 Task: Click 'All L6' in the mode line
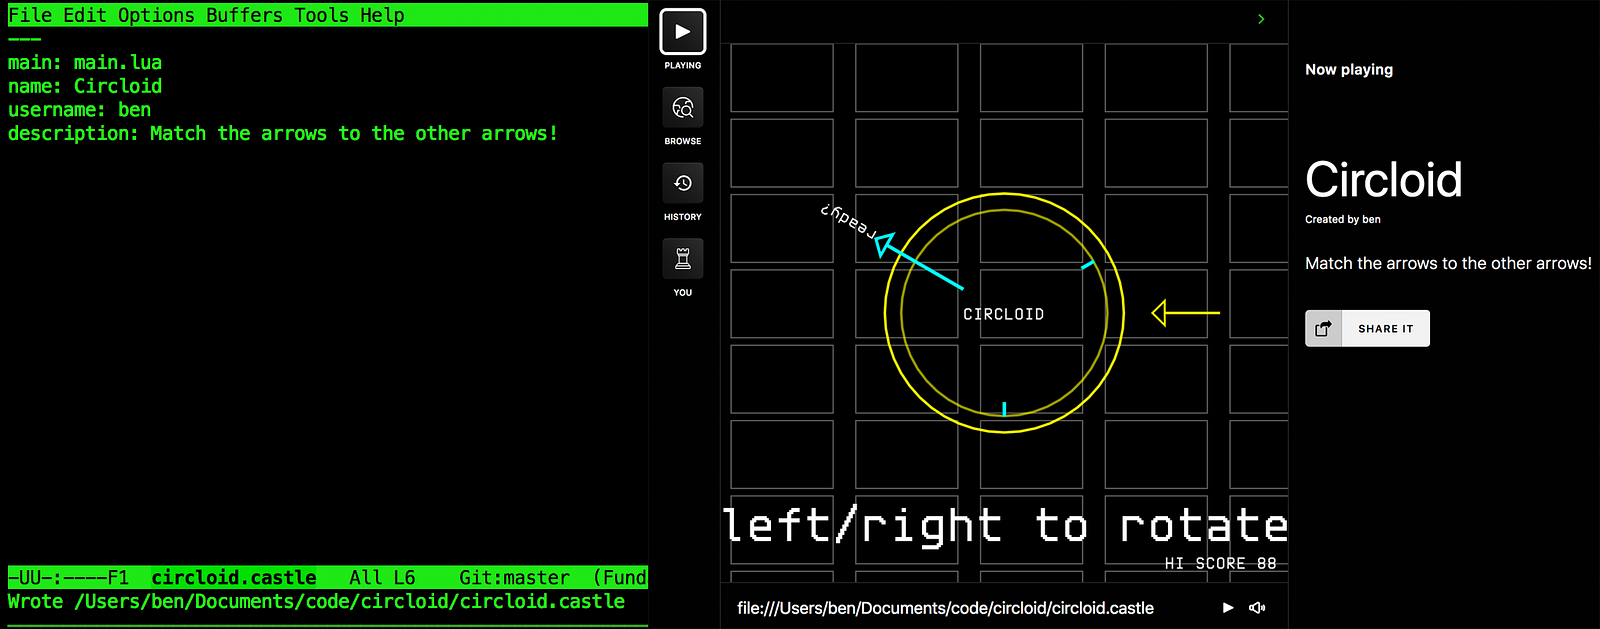pyautogui.click(x=382, y=577)
